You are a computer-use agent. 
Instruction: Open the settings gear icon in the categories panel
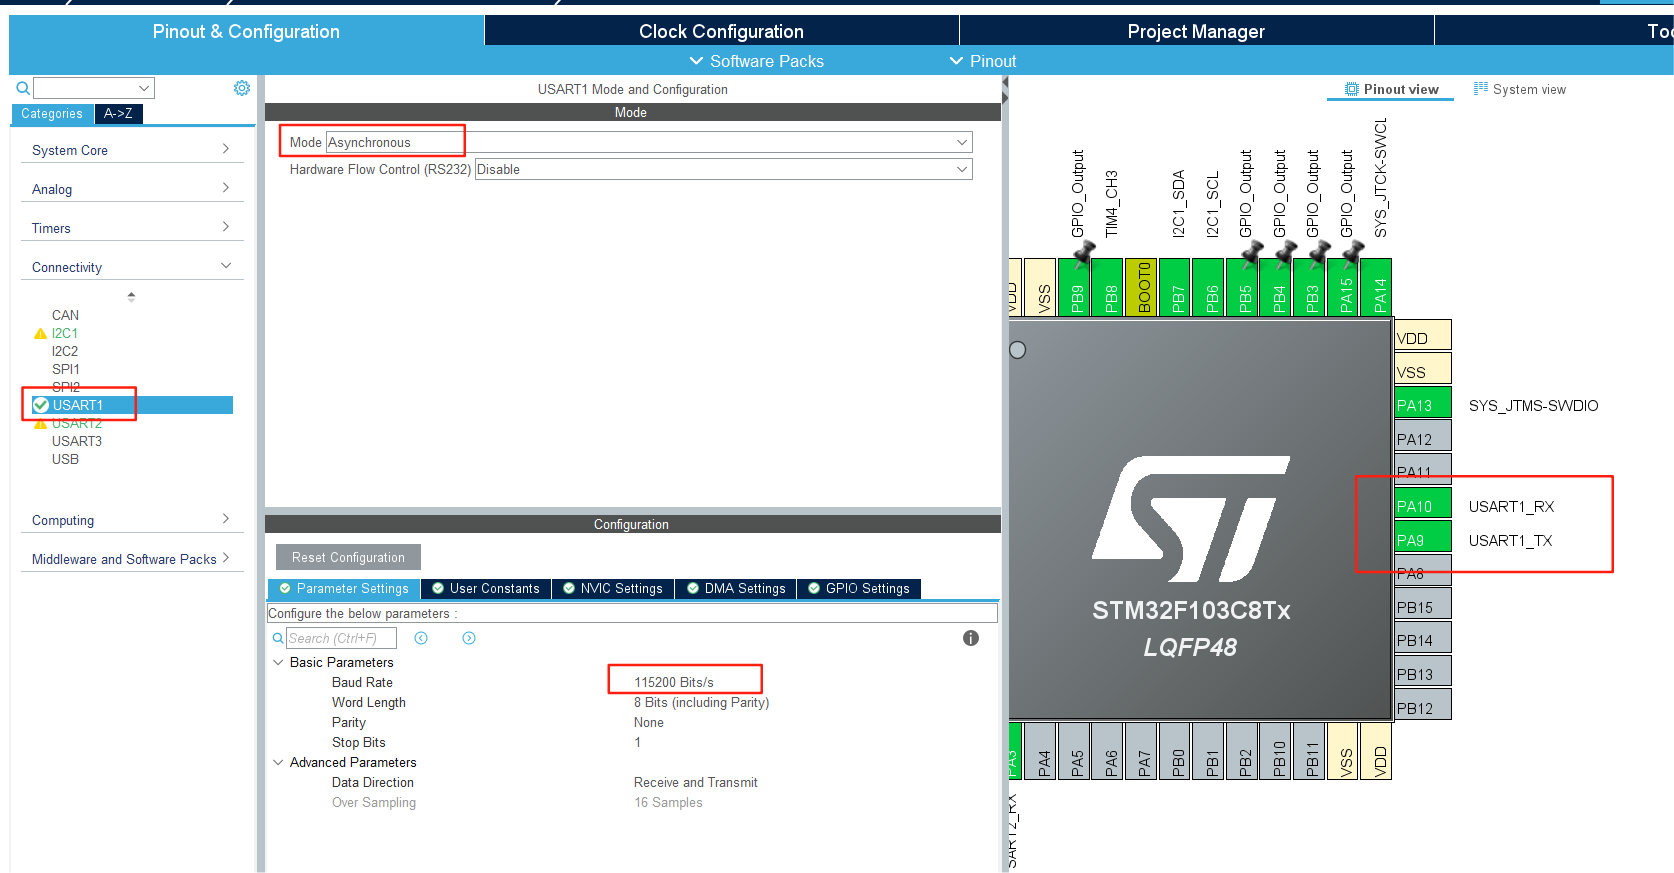coord(242,88)
